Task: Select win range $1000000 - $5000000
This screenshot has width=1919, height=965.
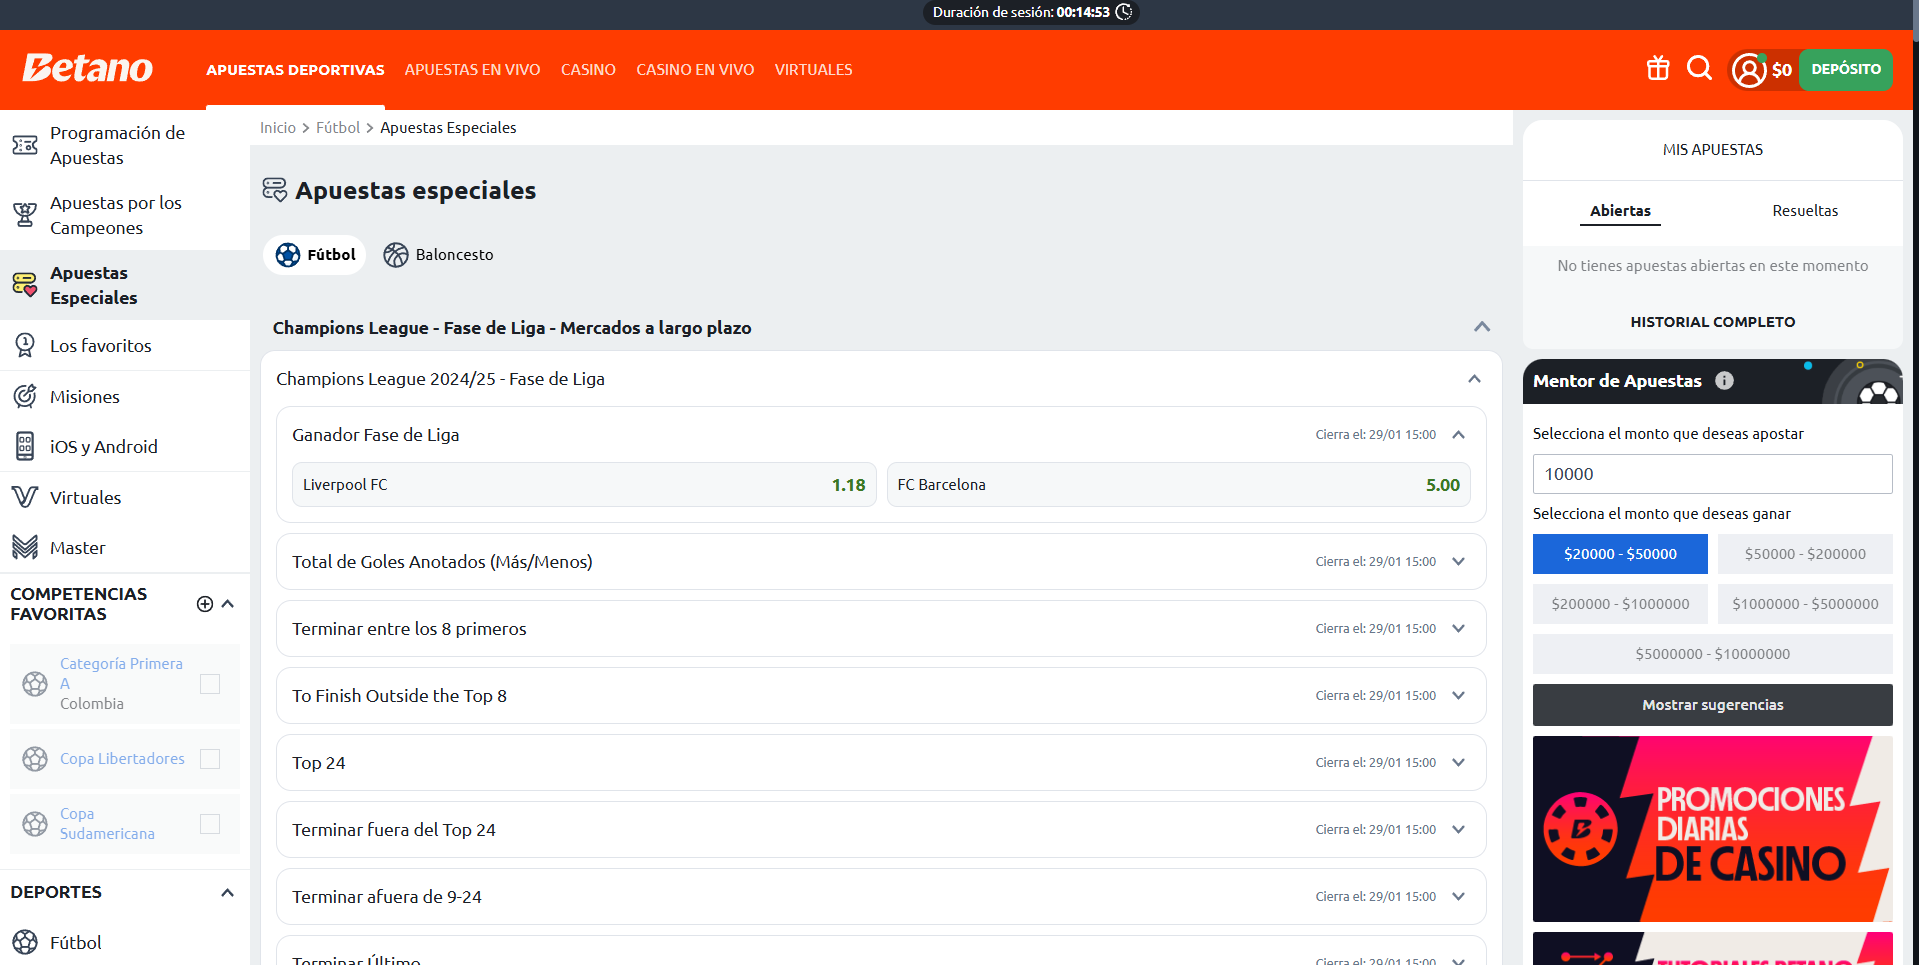Action: (1805, 604)
